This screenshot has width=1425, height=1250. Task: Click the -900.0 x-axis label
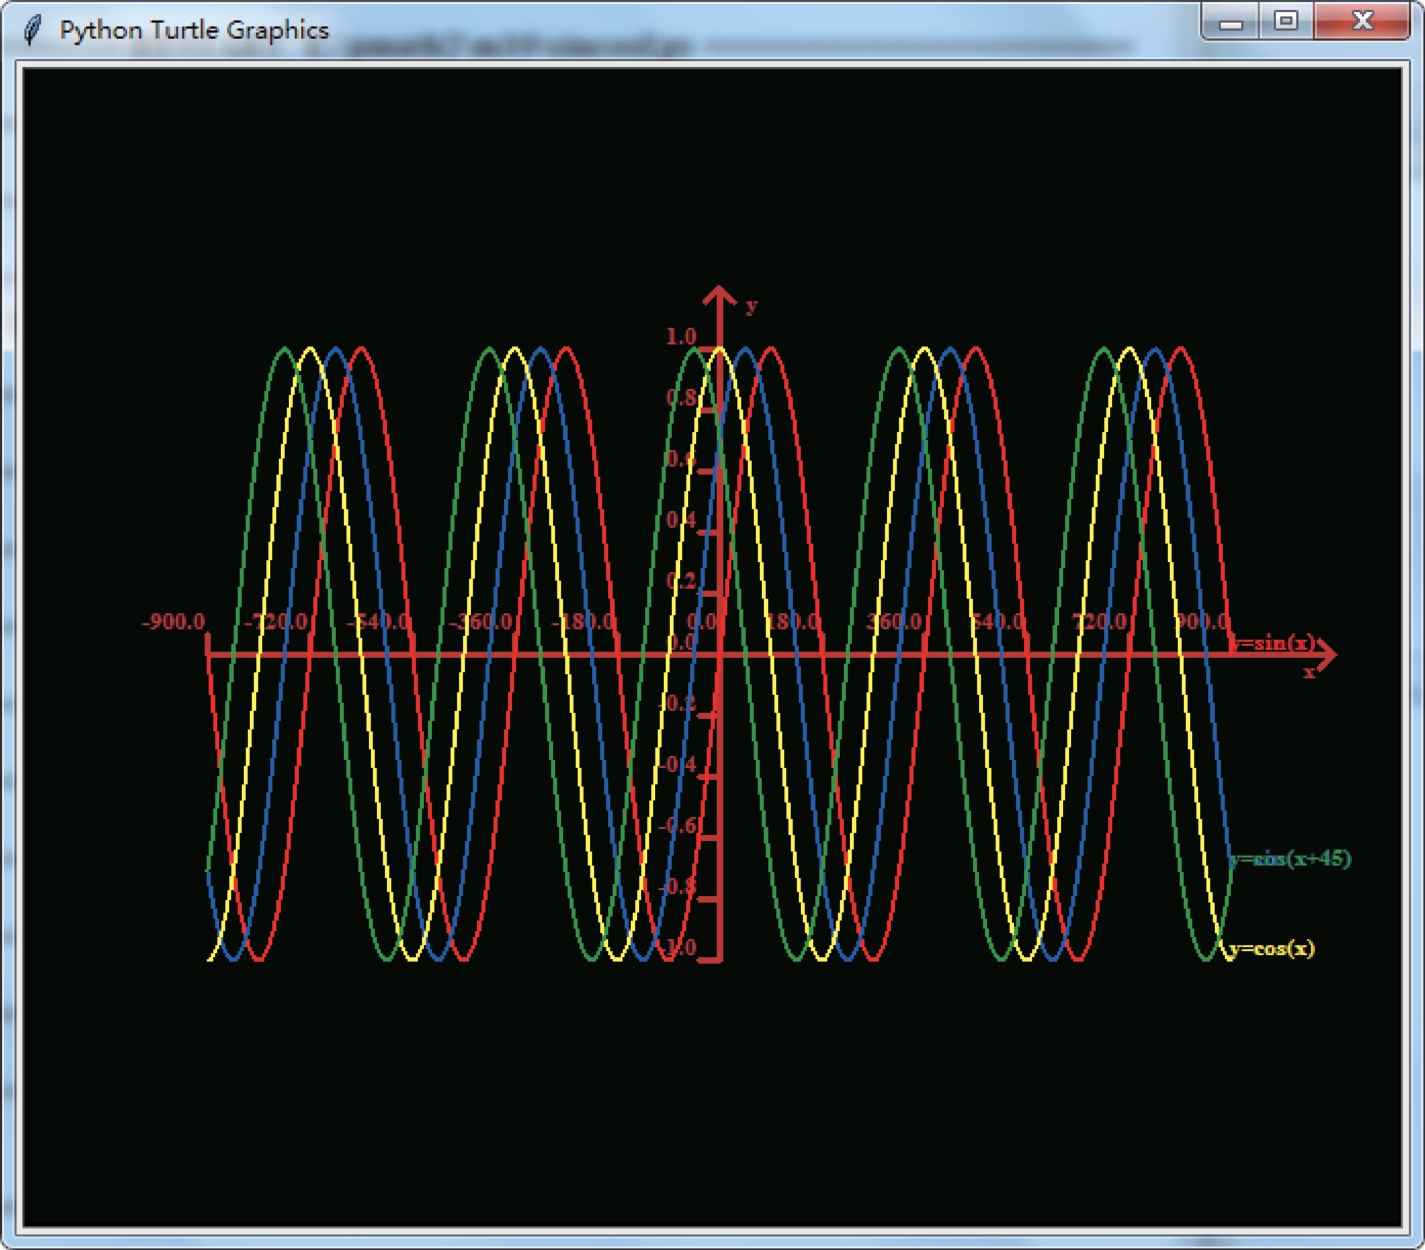173,622
